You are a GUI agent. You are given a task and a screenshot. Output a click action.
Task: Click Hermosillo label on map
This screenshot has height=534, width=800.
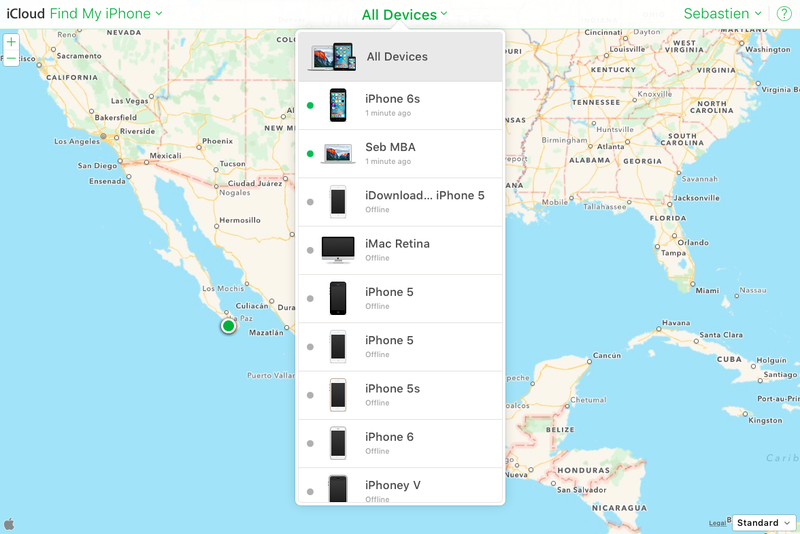(x=240, y=220)
